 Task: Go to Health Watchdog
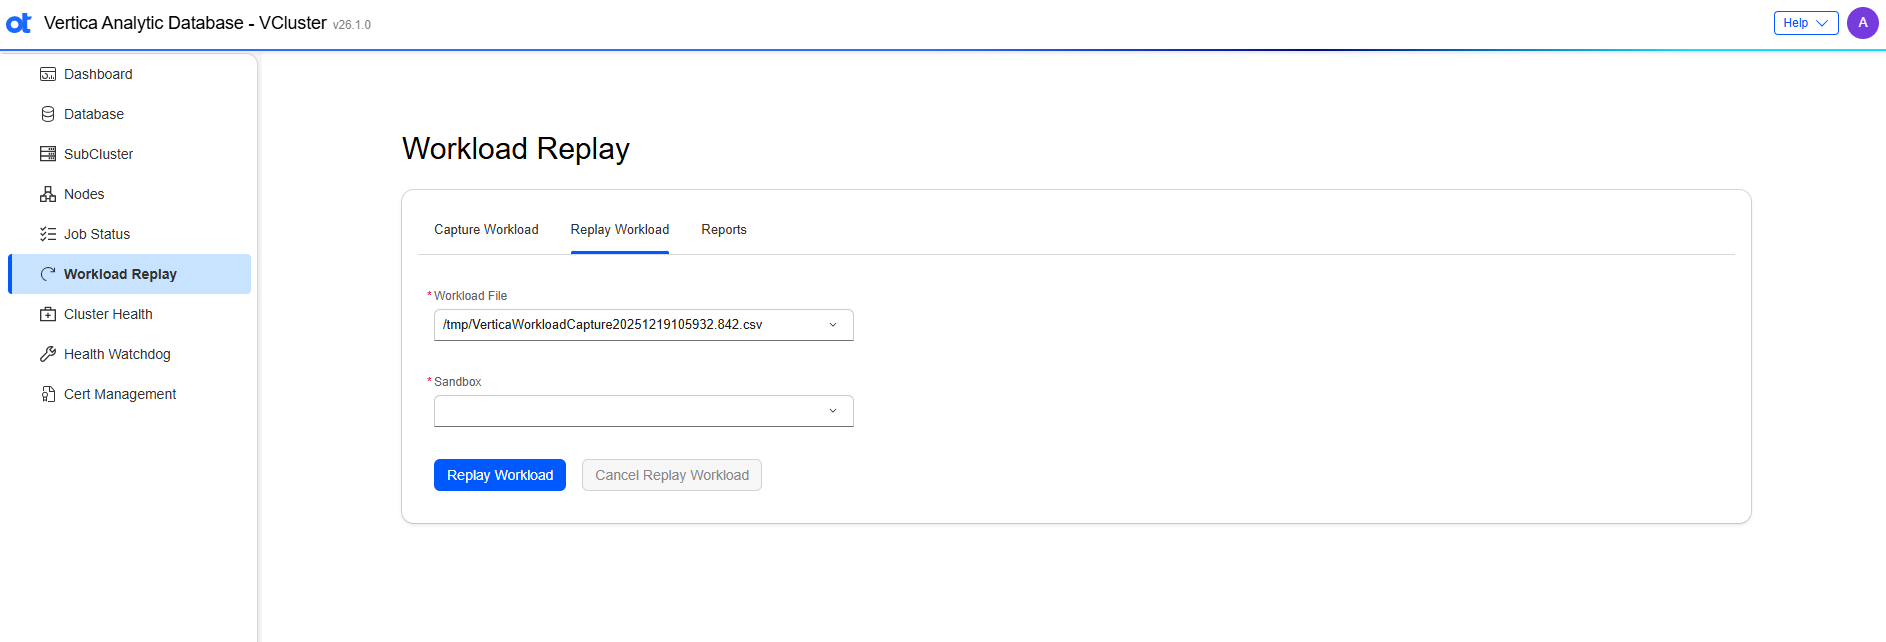[130, 354]
